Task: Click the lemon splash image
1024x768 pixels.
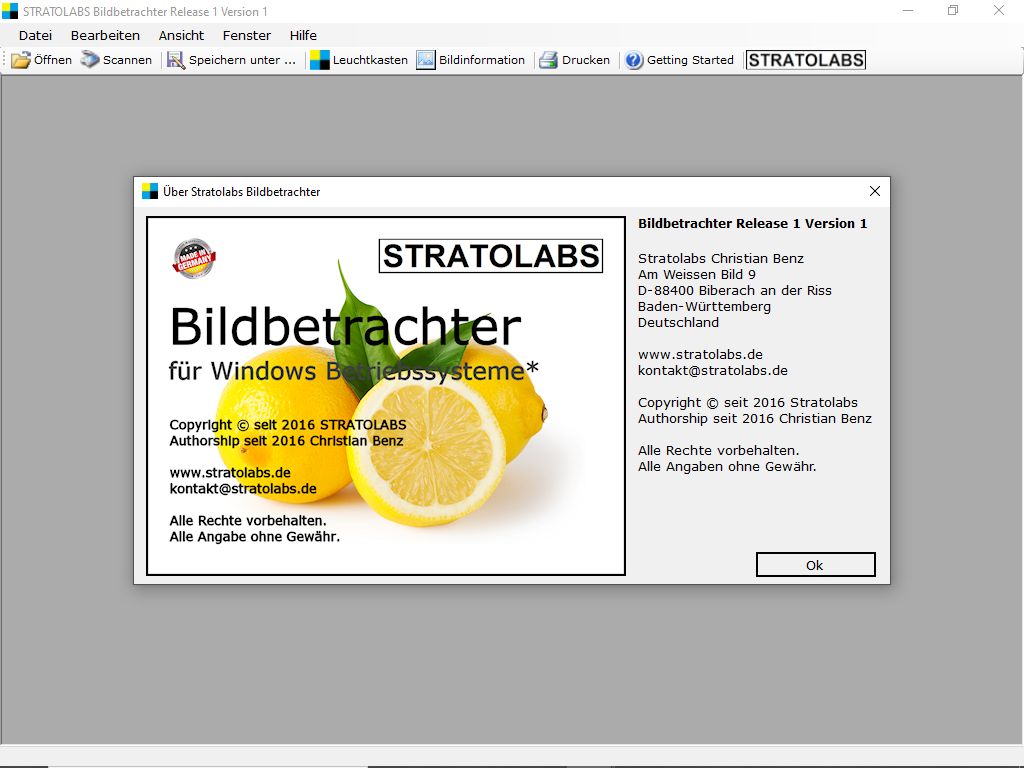Action: tap(386, 396)
